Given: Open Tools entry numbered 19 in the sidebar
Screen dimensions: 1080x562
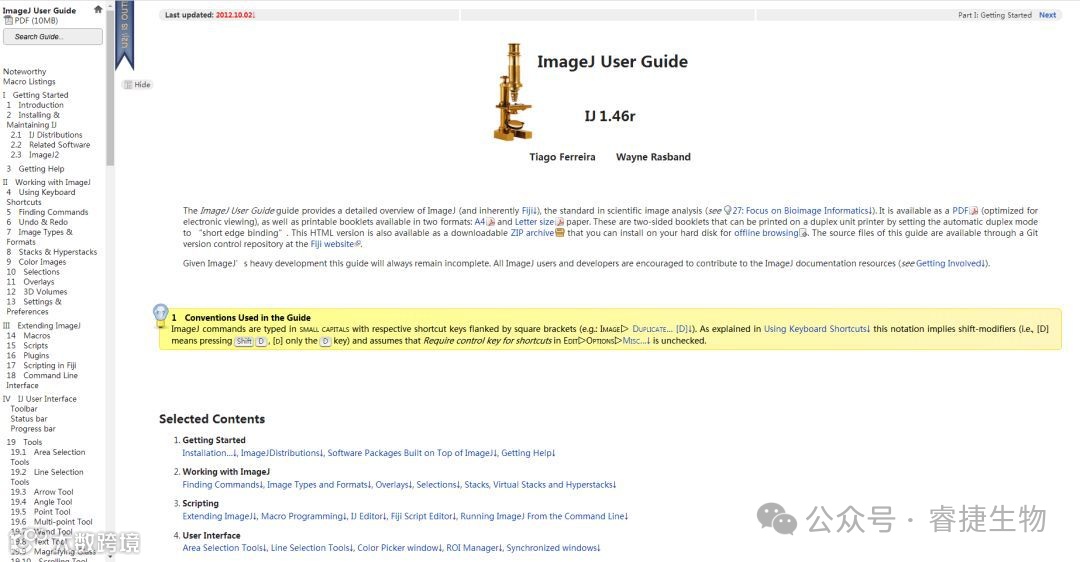Looking at the screenshot, I should pyautogui.click(x=32, y=443).
